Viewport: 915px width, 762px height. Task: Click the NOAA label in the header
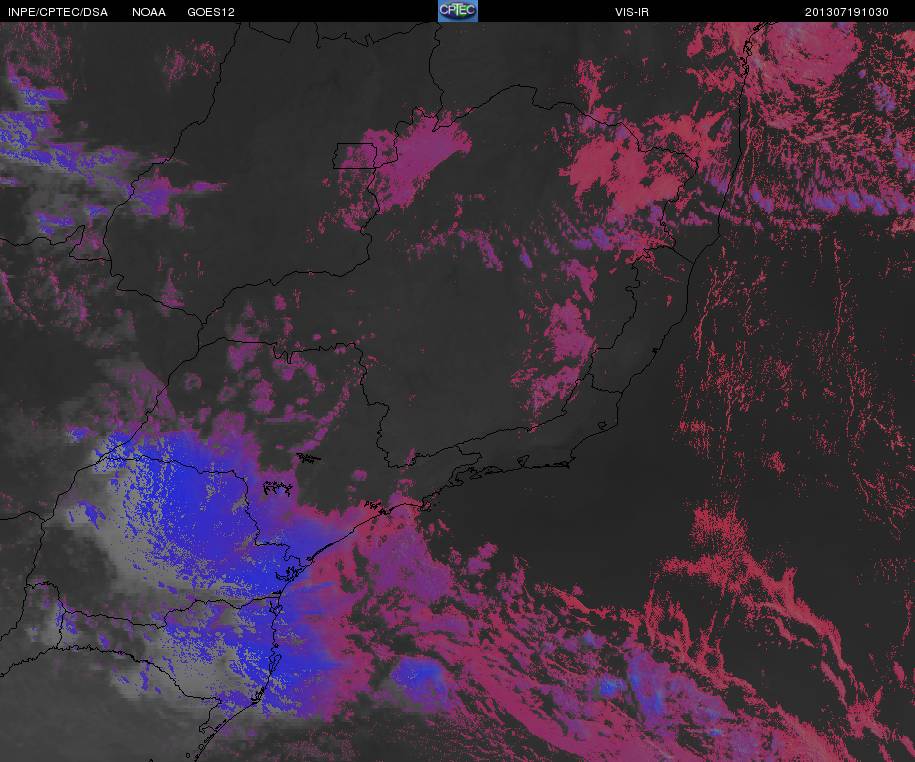(149, 12)
